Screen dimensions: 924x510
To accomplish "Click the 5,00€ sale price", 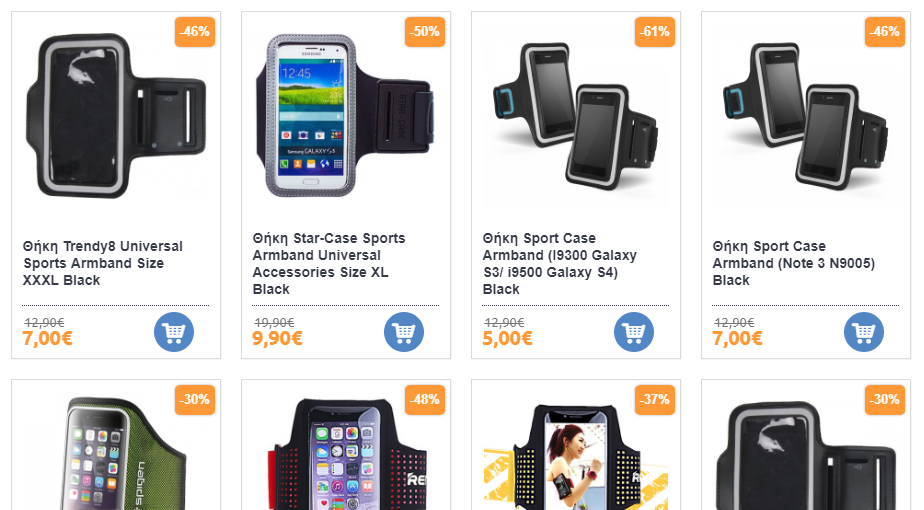I will (507, 338).
